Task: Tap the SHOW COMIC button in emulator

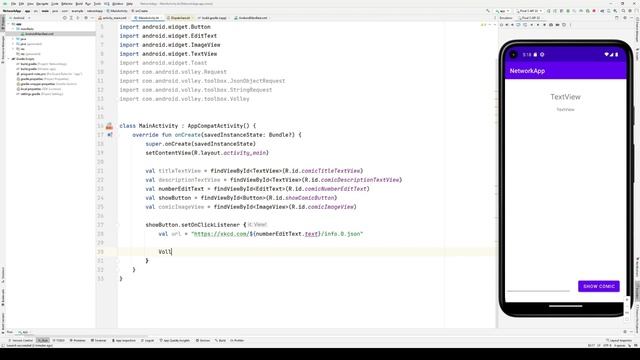Action: click(599, 286)
